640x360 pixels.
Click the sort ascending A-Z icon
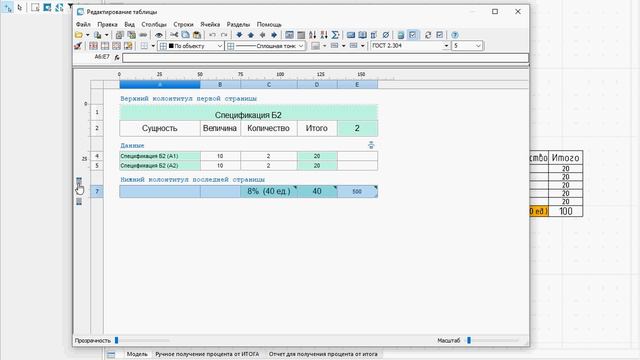[x=312, y=35]
